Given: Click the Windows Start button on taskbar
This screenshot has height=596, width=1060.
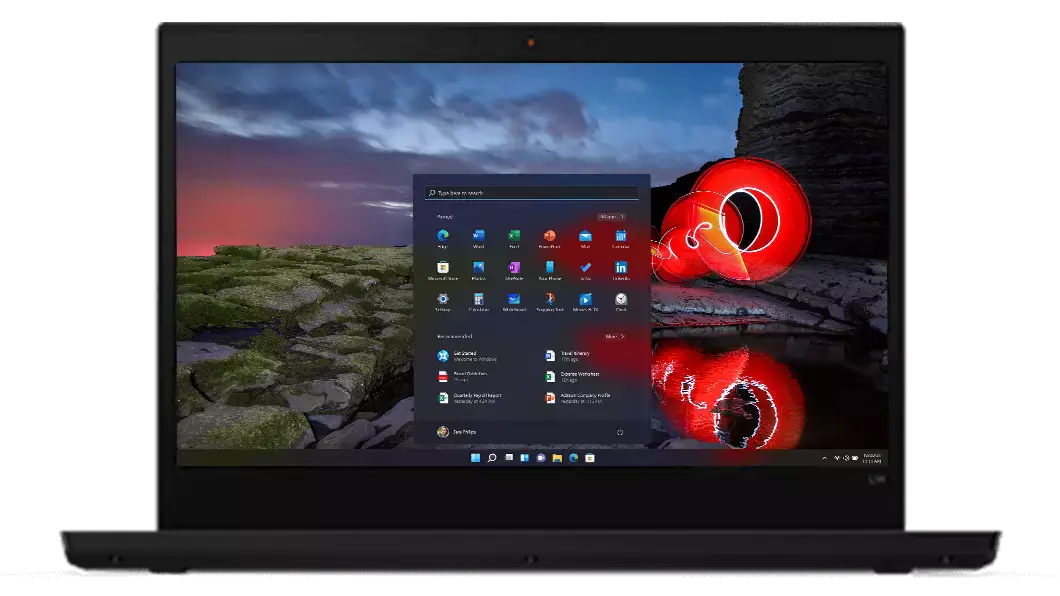Looking at the screenshot, I should 475,457.
